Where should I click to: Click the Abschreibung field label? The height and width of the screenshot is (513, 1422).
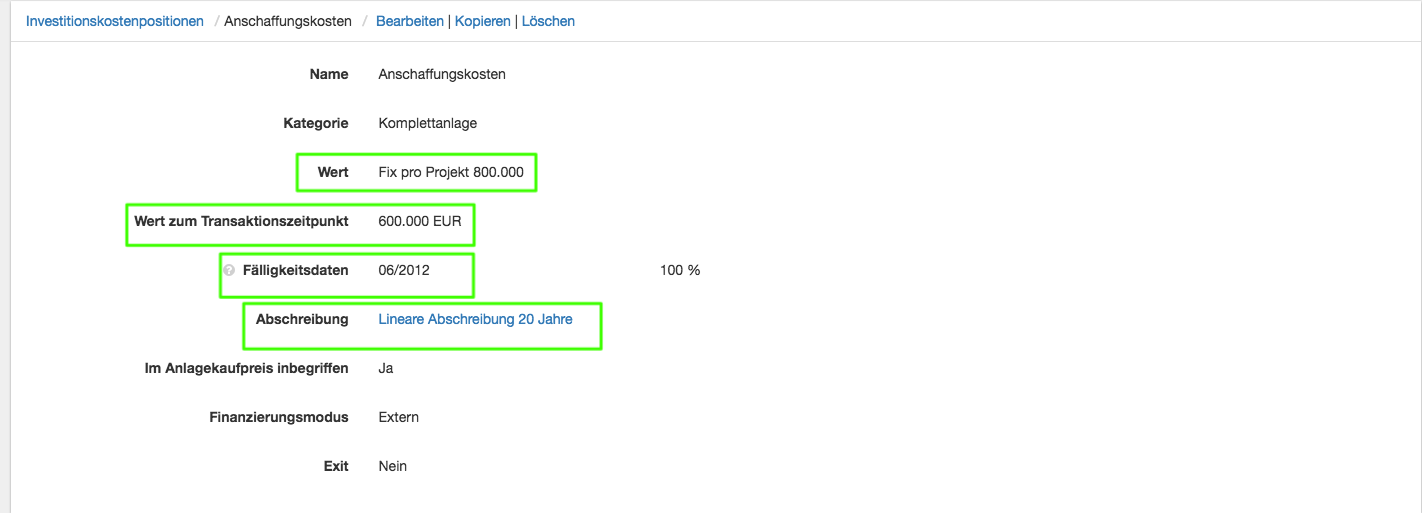point(302,319)
